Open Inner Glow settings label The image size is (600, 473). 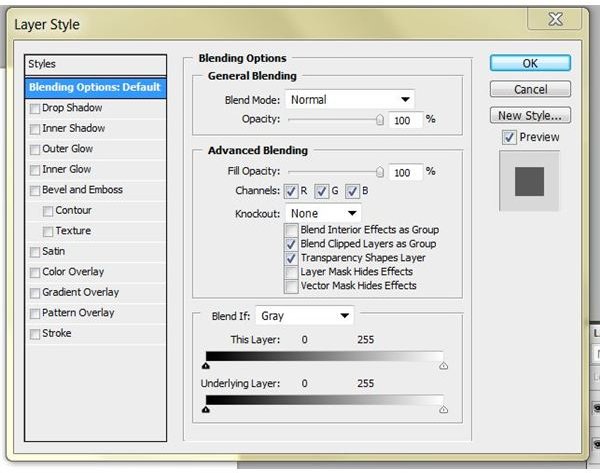click(x=67, y=169)
